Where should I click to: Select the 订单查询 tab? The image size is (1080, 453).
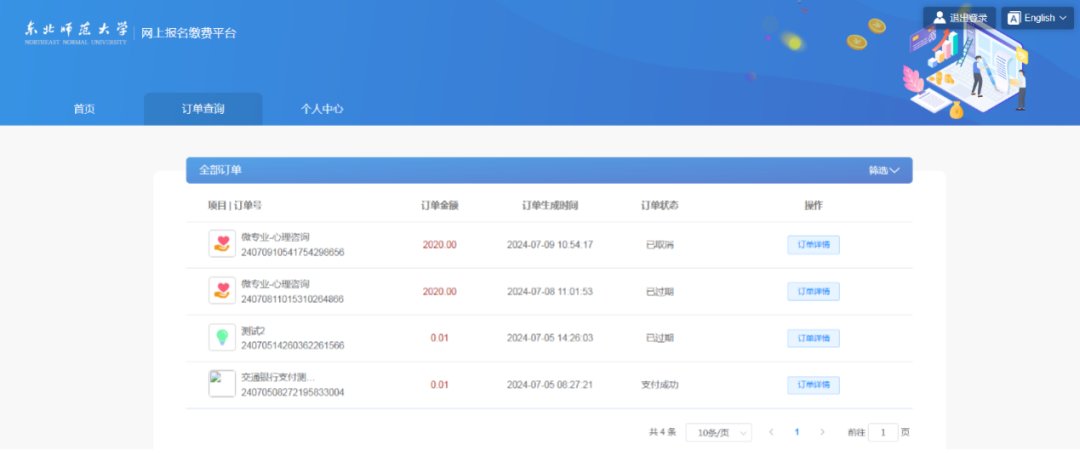[x=203, y=109]
